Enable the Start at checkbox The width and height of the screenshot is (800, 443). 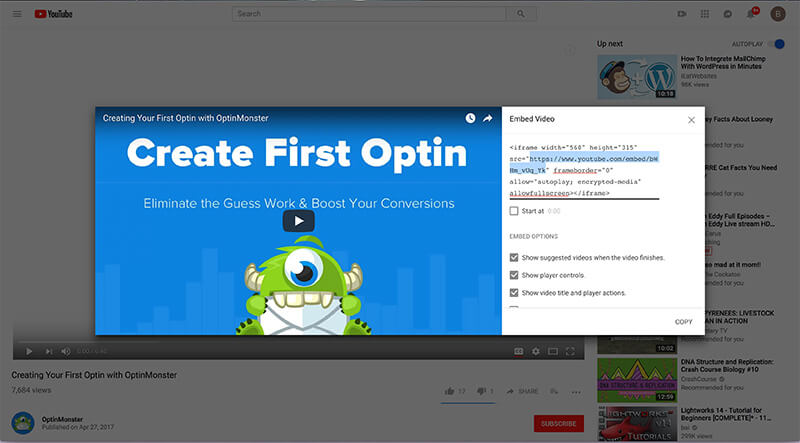[x=514, y=211]
